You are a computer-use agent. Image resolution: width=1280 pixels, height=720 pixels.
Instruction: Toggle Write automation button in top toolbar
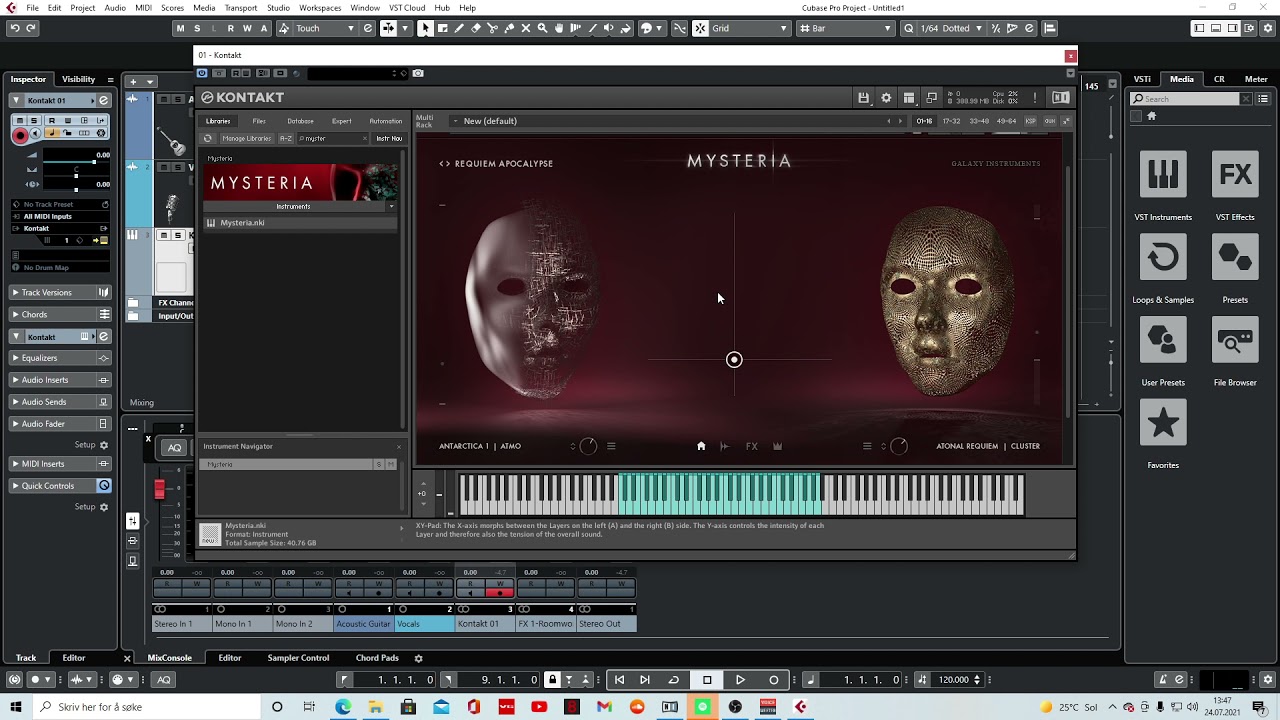248,28
